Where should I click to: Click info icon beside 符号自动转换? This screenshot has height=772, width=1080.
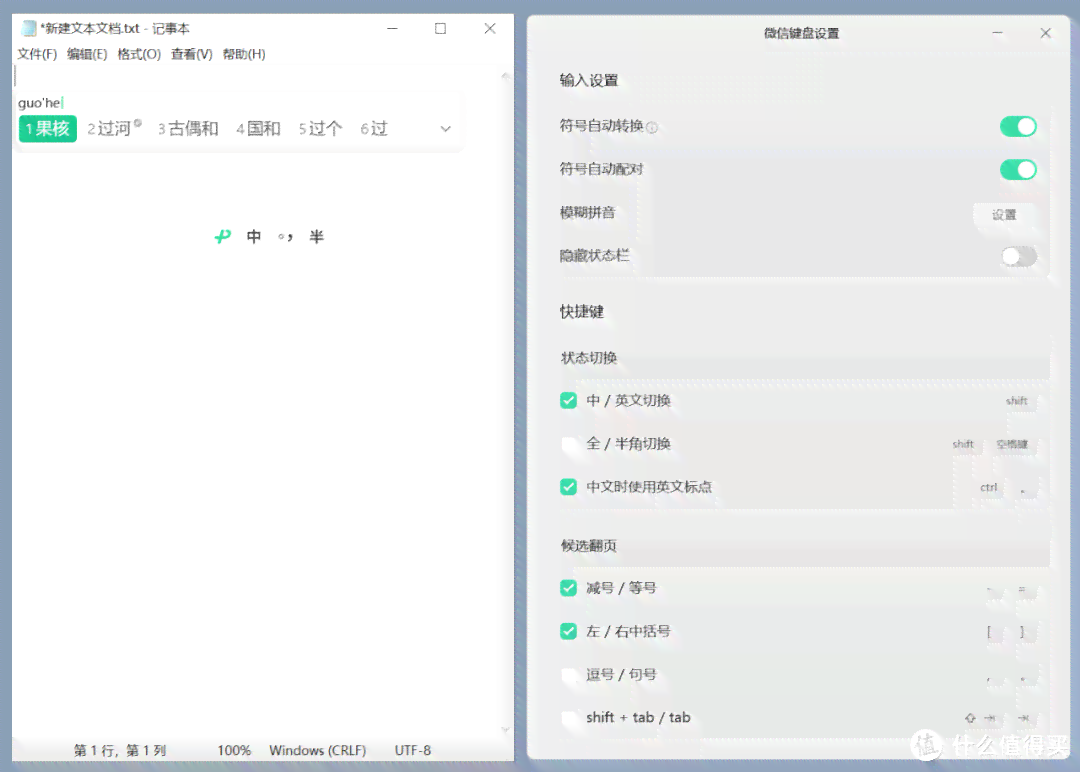[x=652, y=127]
